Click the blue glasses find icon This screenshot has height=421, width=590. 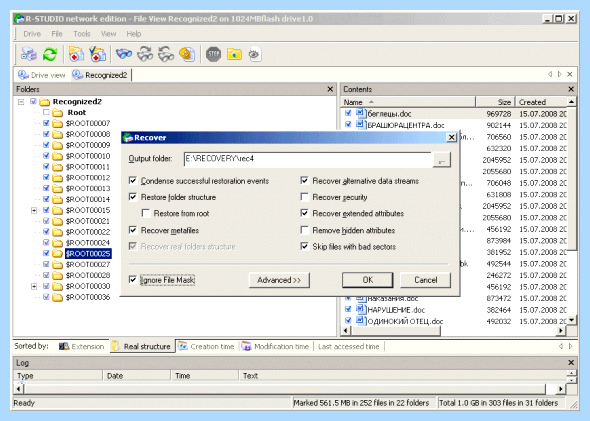124,55
